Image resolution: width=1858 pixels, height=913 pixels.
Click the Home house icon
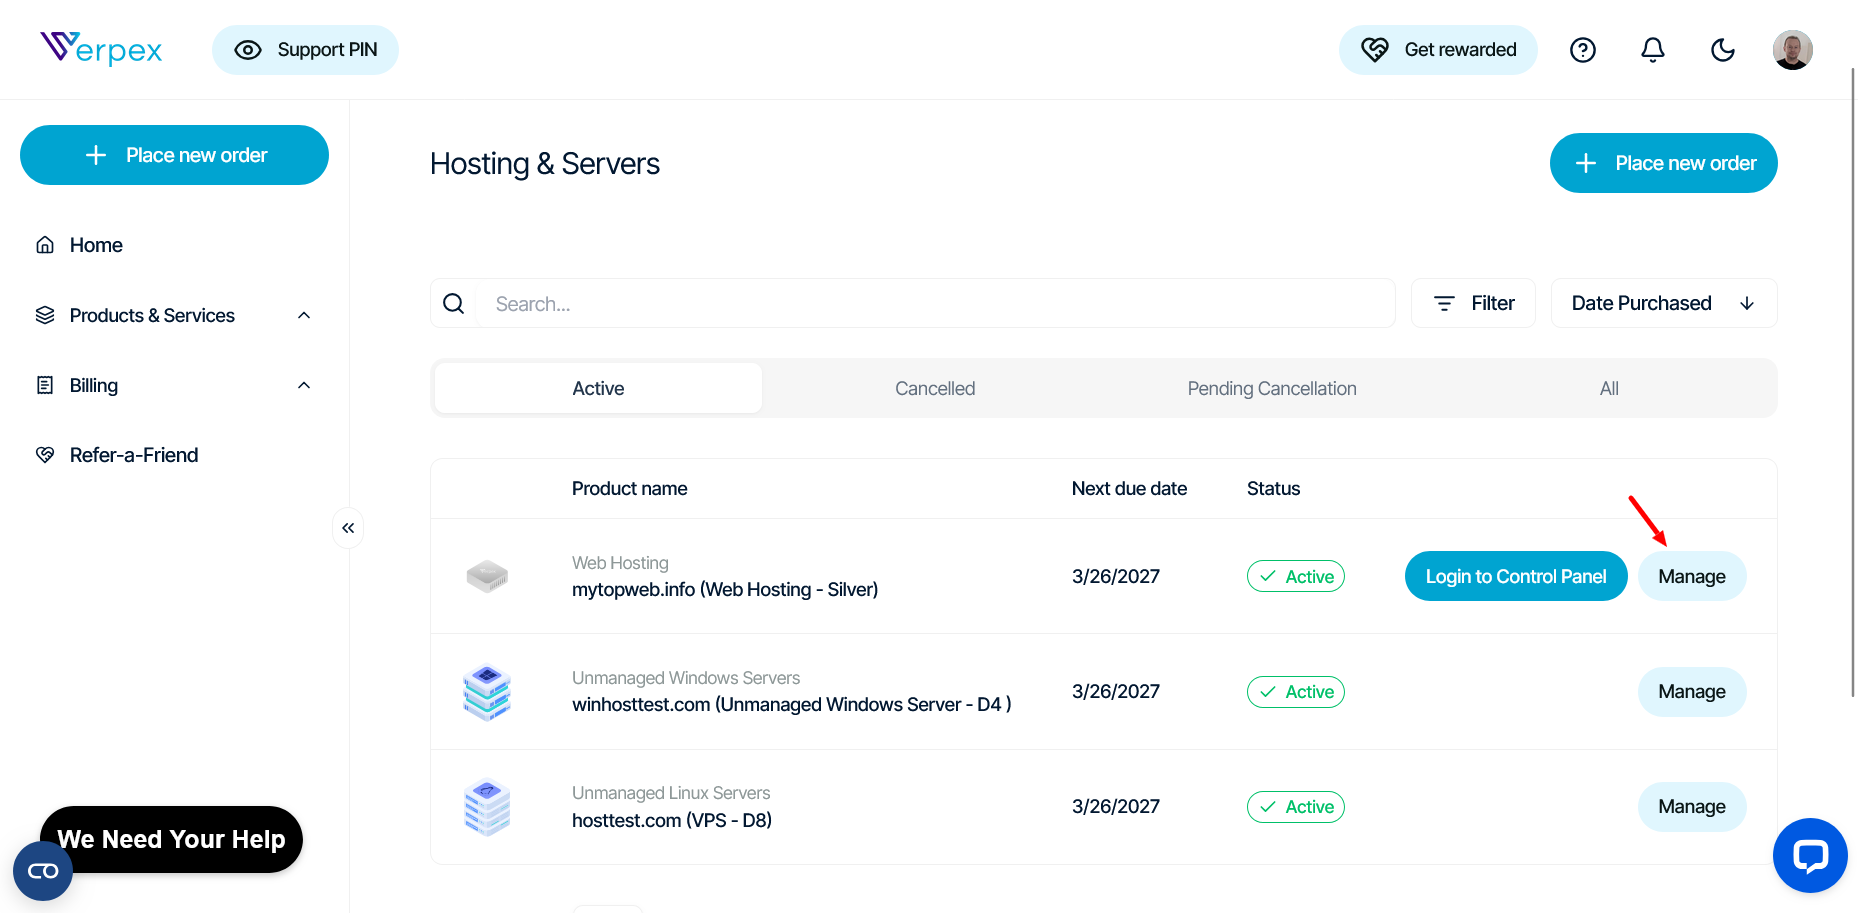coord(45,245)
